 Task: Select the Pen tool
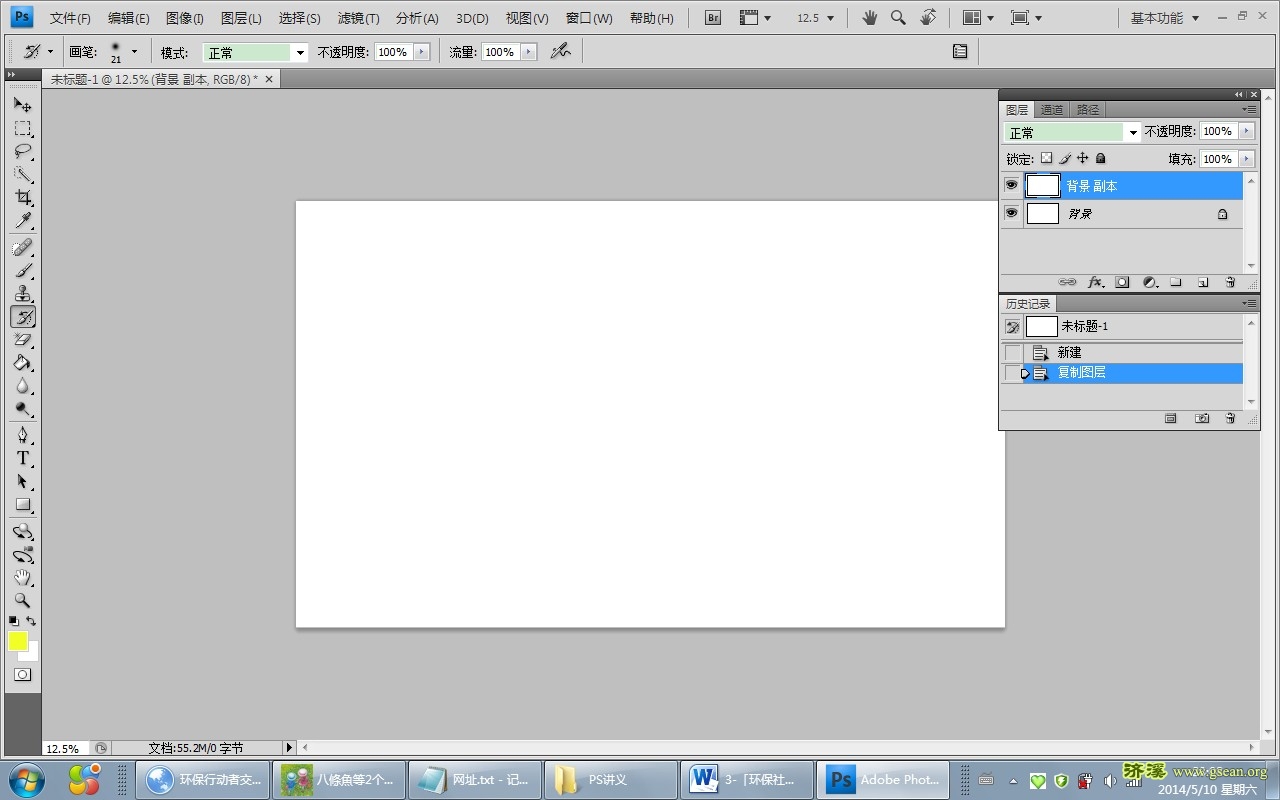click(x=22, y=435)
